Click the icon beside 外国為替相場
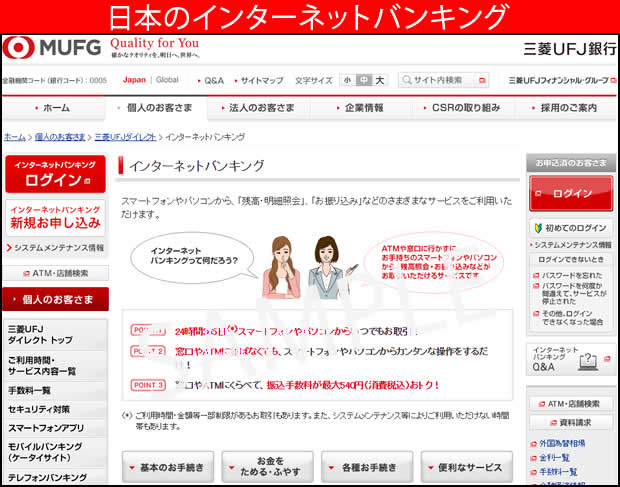The width and height of the screenshot is (620, 487). pyautogui.click(x=533, y=444)
